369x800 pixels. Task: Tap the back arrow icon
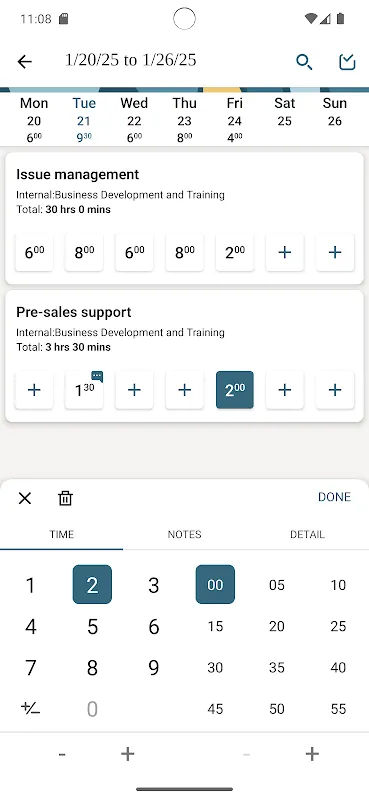click(24, 62)
